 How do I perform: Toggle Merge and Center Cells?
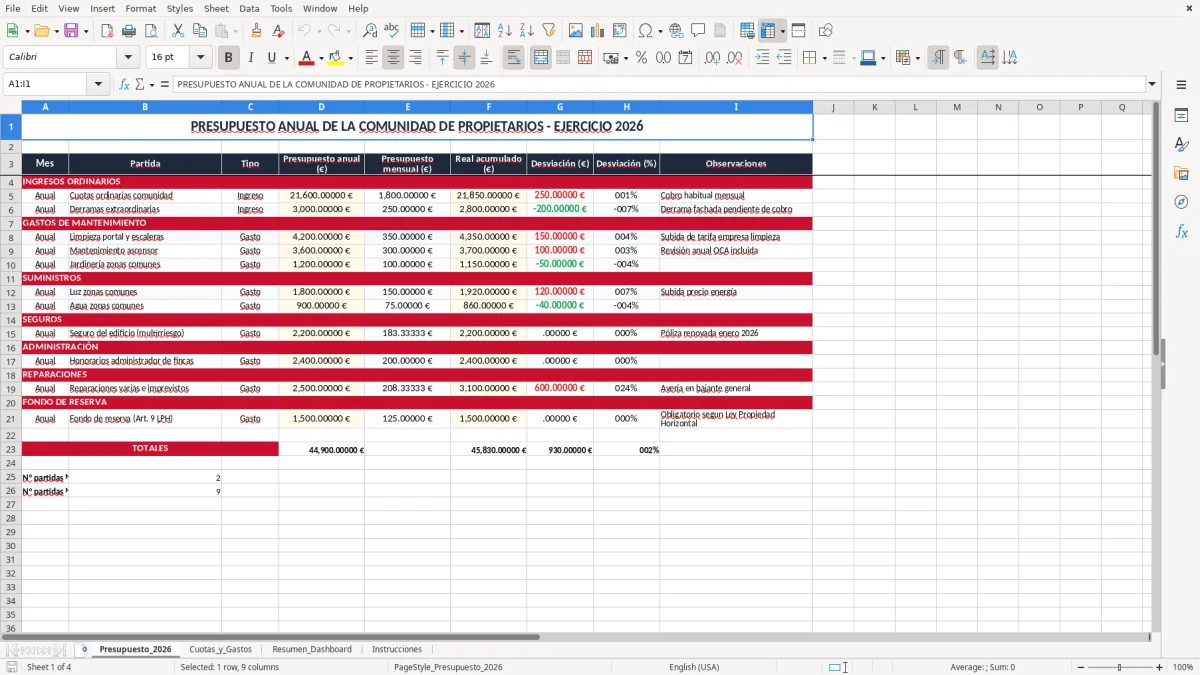coord(541,58)
